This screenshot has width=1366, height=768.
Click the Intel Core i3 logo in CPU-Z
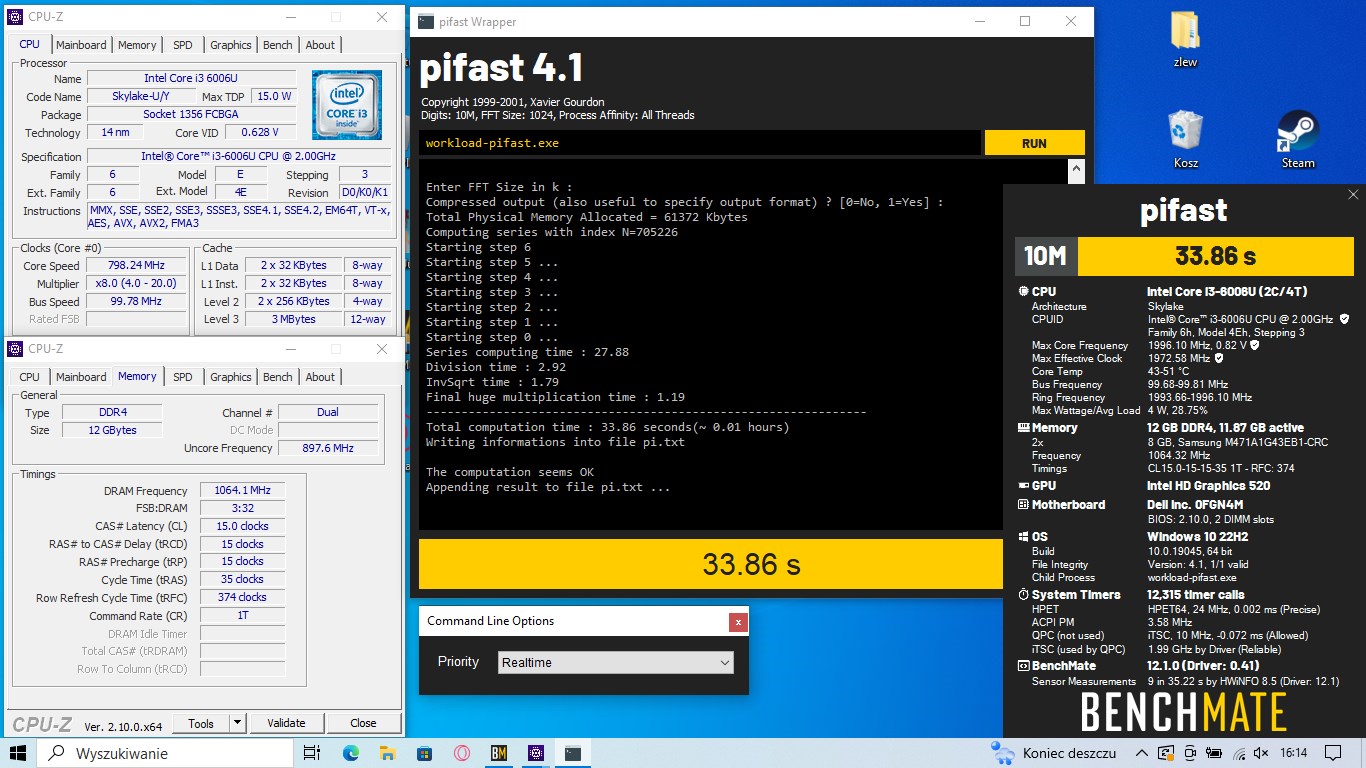coord(346,105)
